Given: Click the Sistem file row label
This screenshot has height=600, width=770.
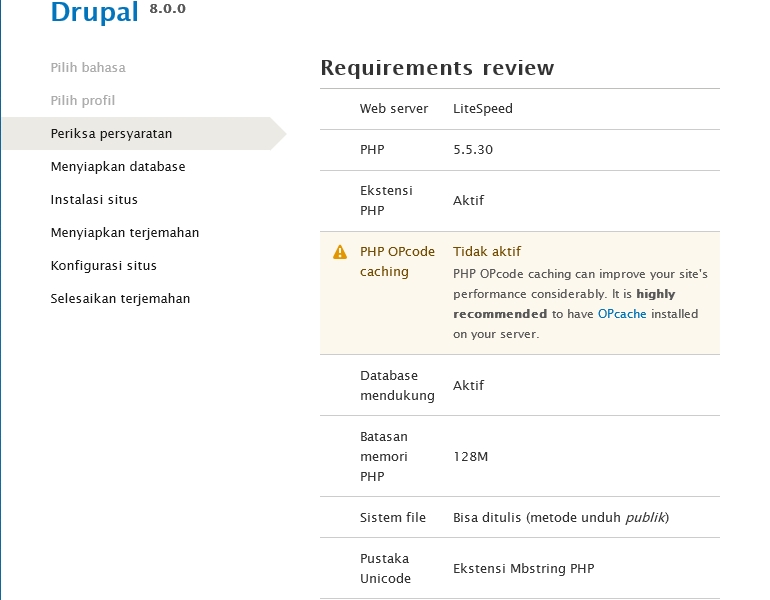Looking at the screenshot, I should (393, 518).
